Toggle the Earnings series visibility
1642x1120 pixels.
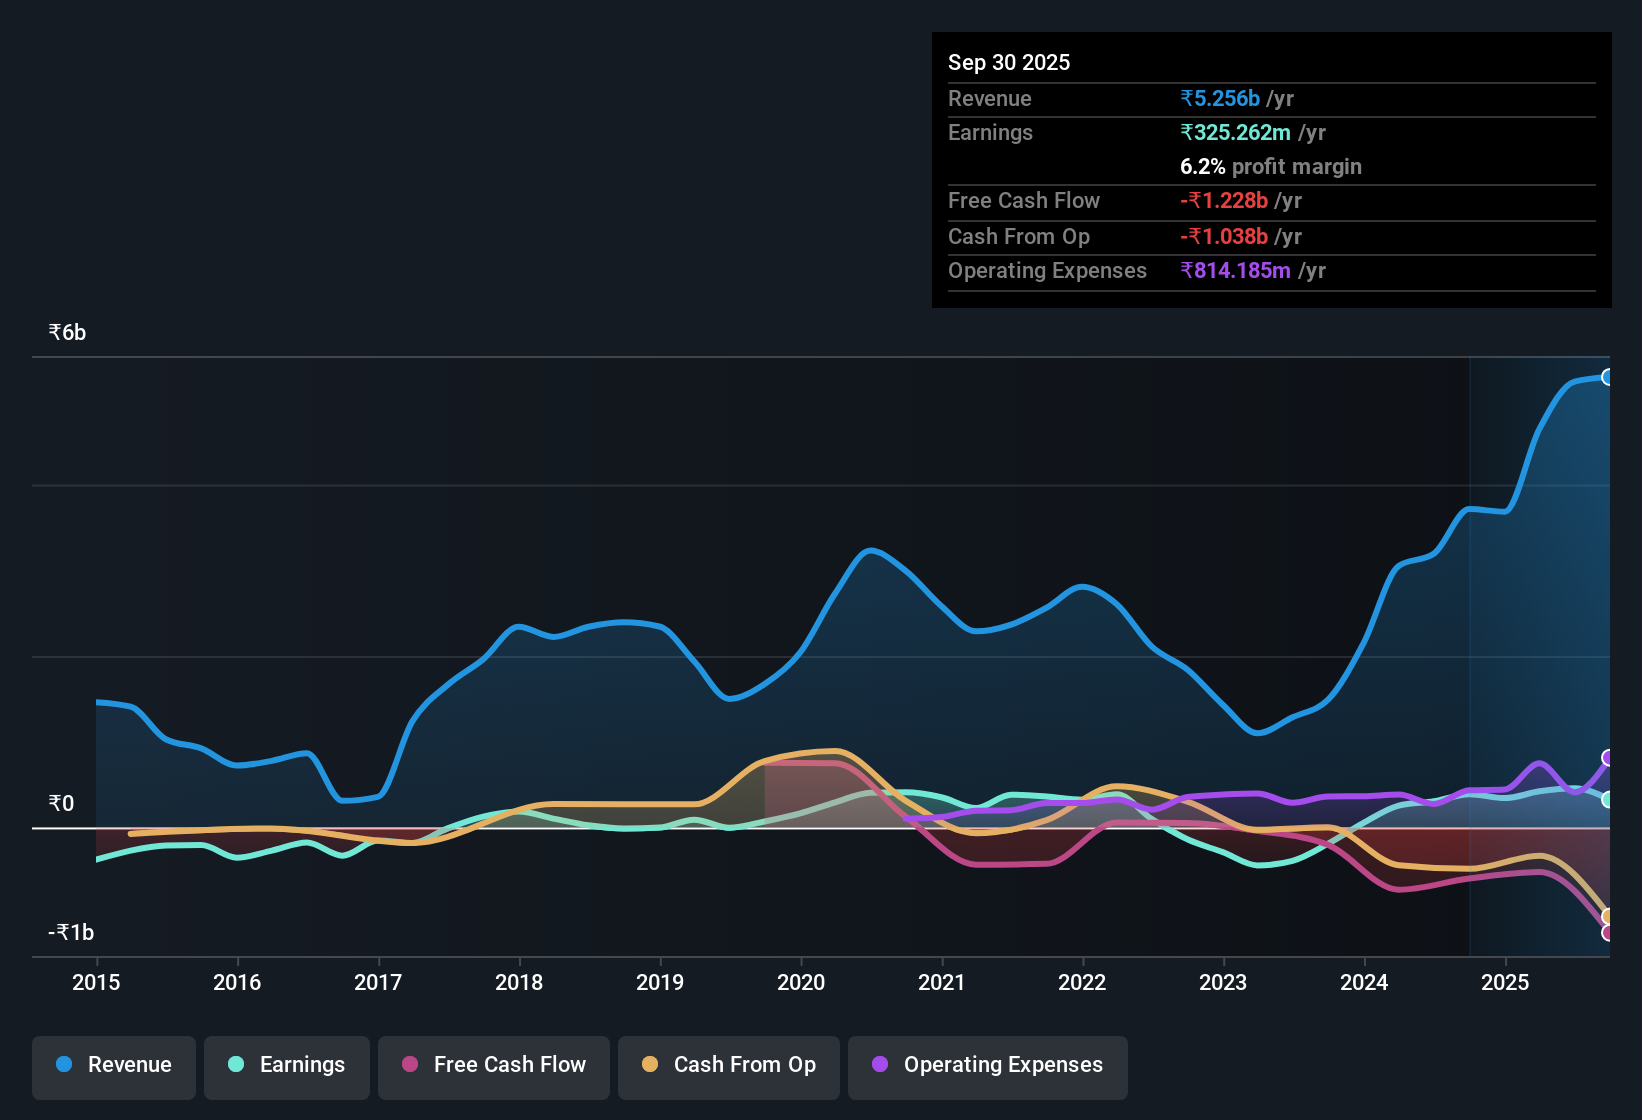click(286, 1065)
